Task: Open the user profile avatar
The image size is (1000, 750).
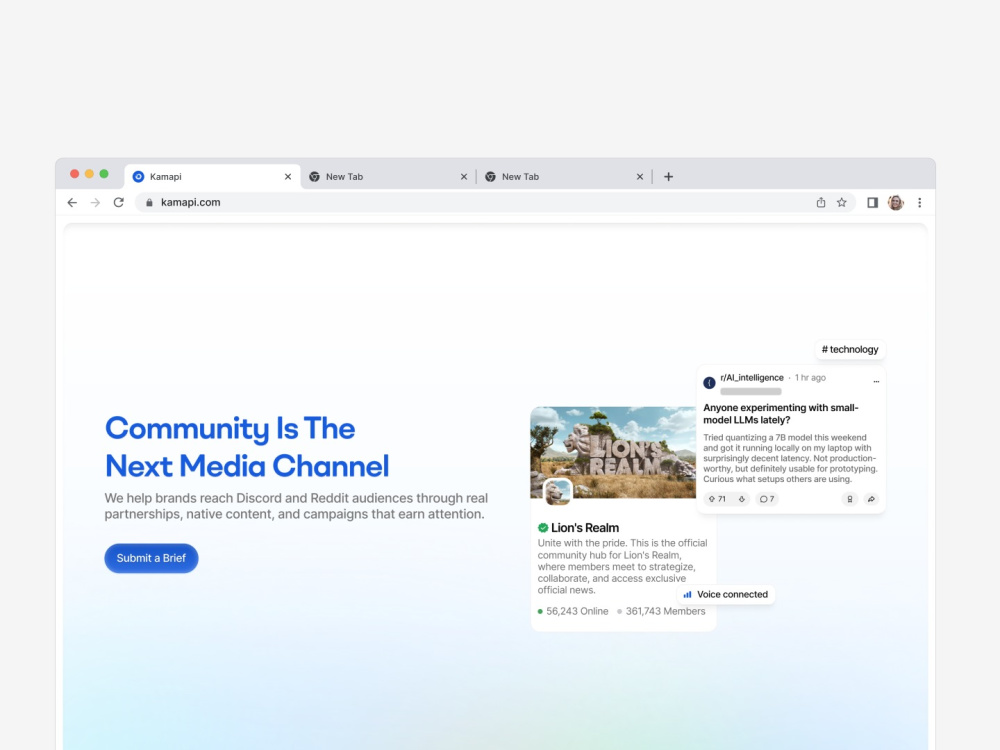Action: 895,202
